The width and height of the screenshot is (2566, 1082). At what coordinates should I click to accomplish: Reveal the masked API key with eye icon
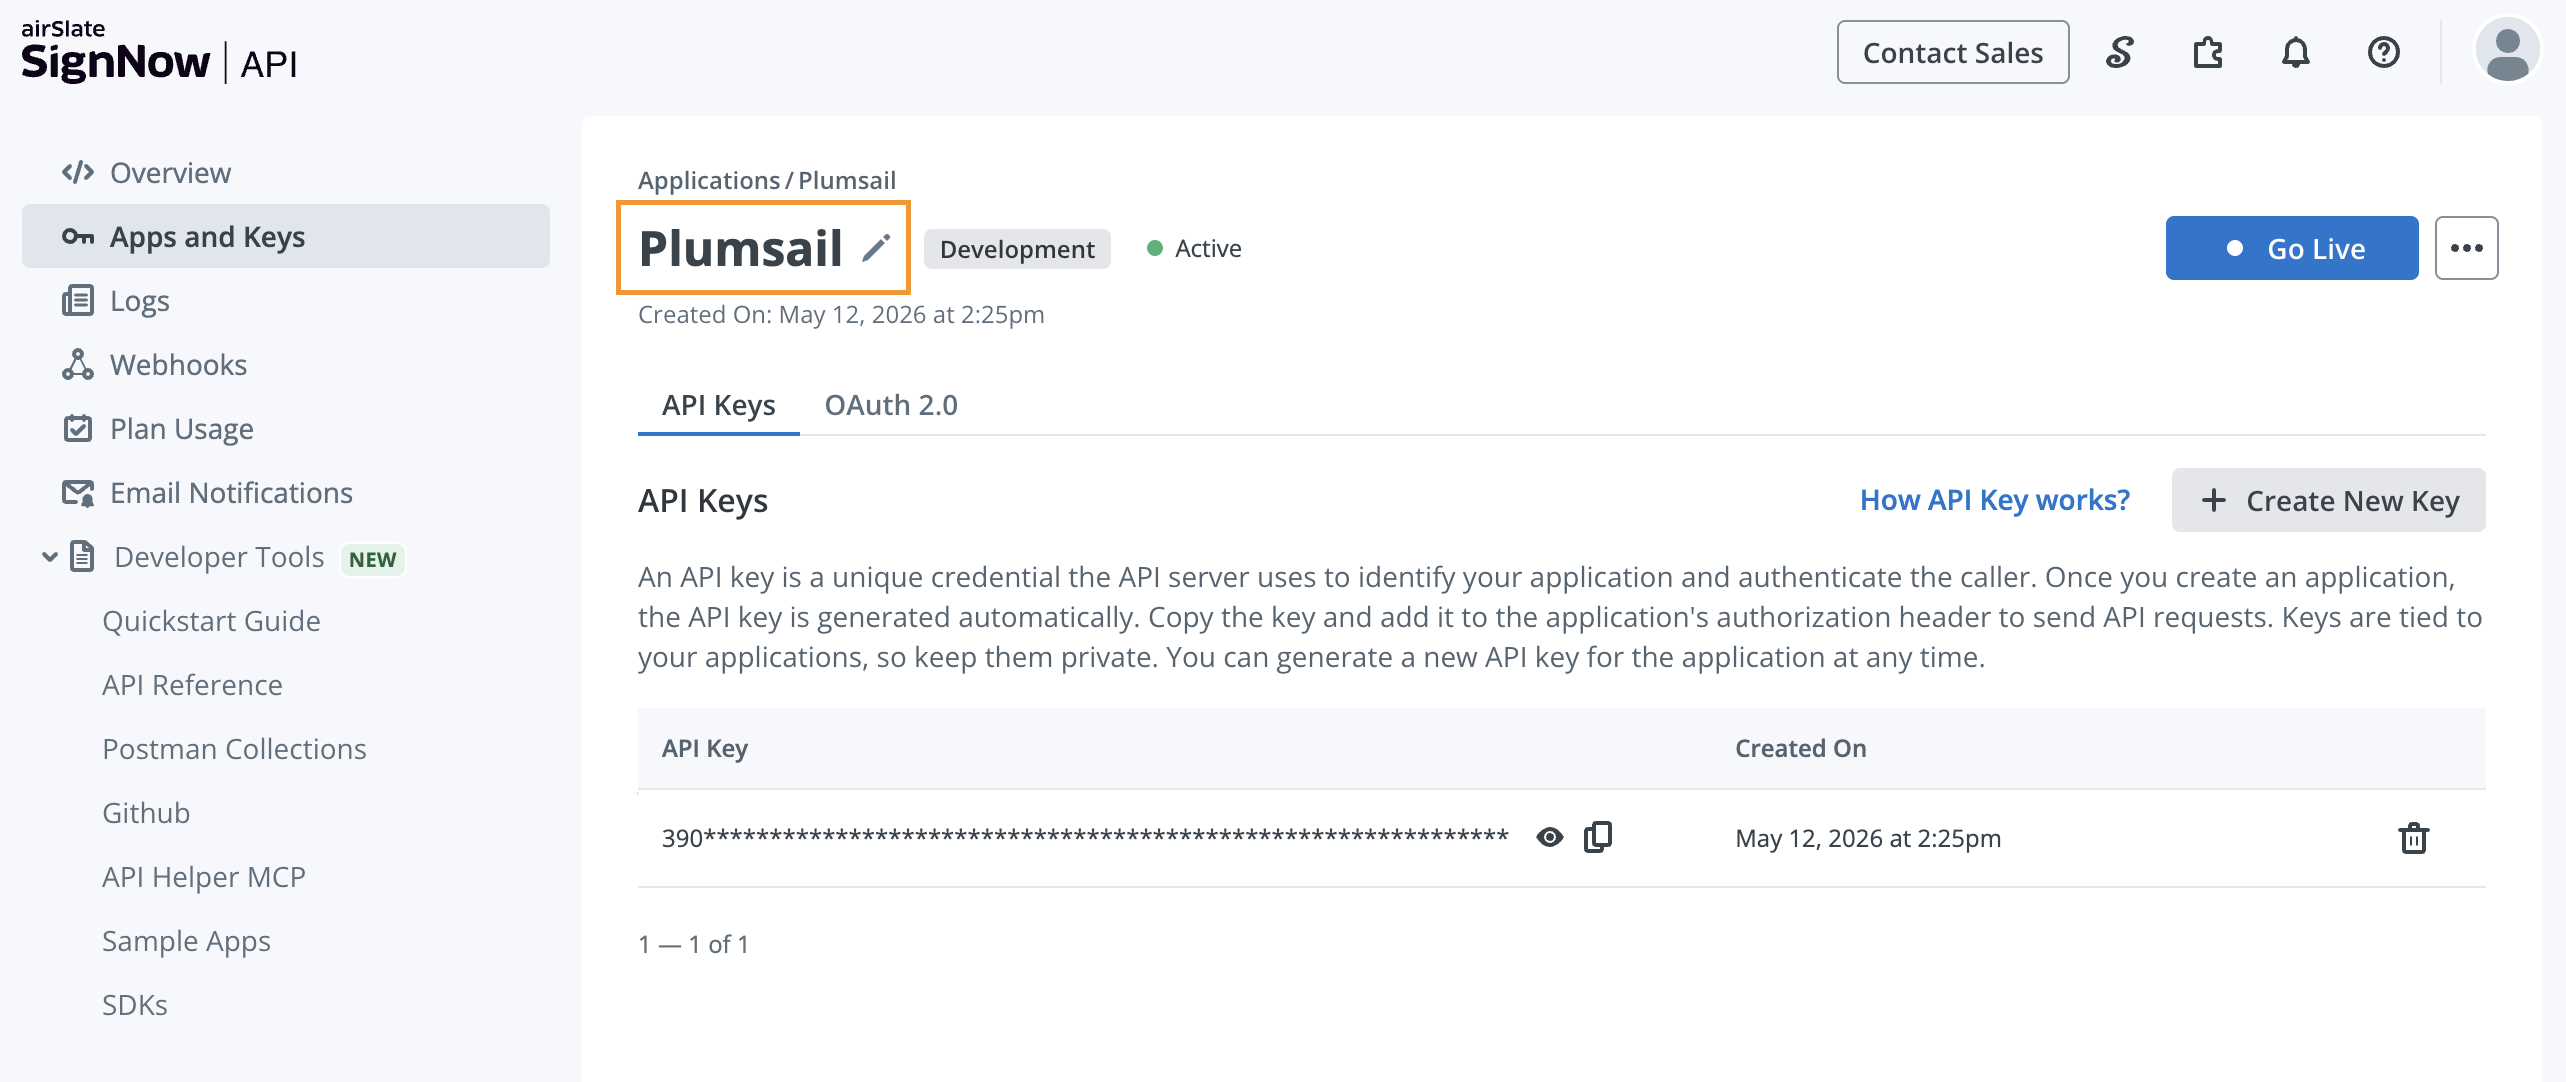point(1549,837)
